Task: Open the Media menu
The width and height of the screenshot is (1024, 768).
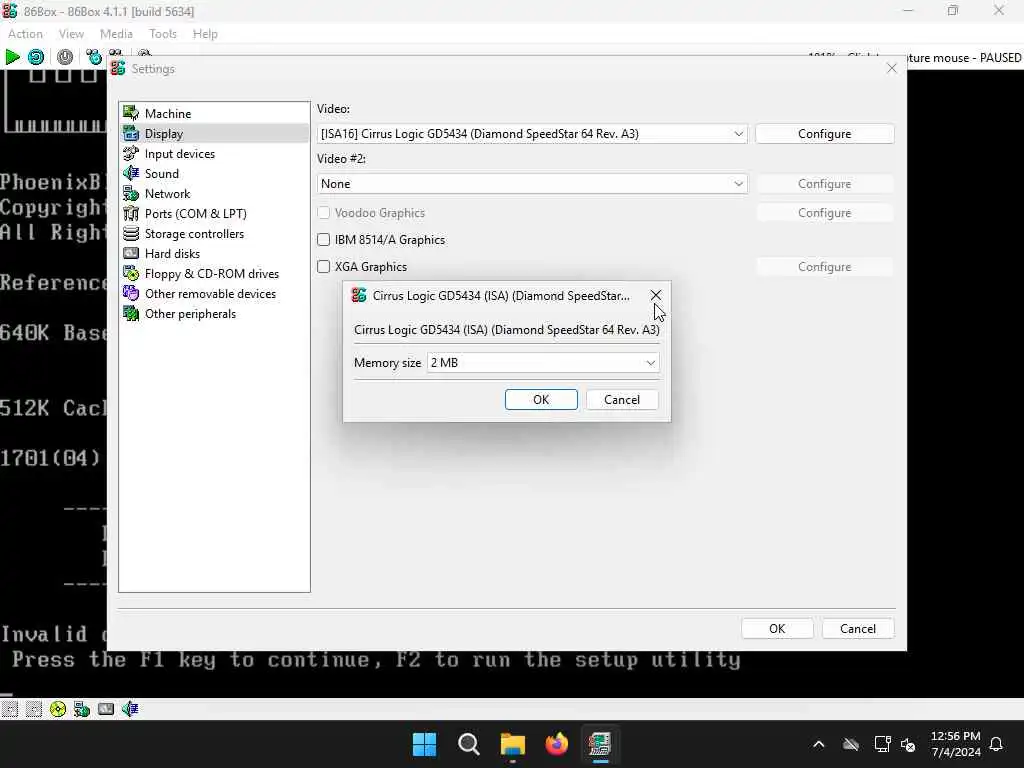Action: (x=116, y=34)
